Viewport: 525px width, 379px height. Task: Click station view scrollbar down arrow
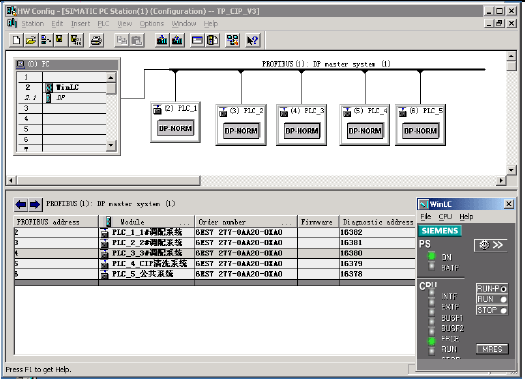[x=511, y=170]
